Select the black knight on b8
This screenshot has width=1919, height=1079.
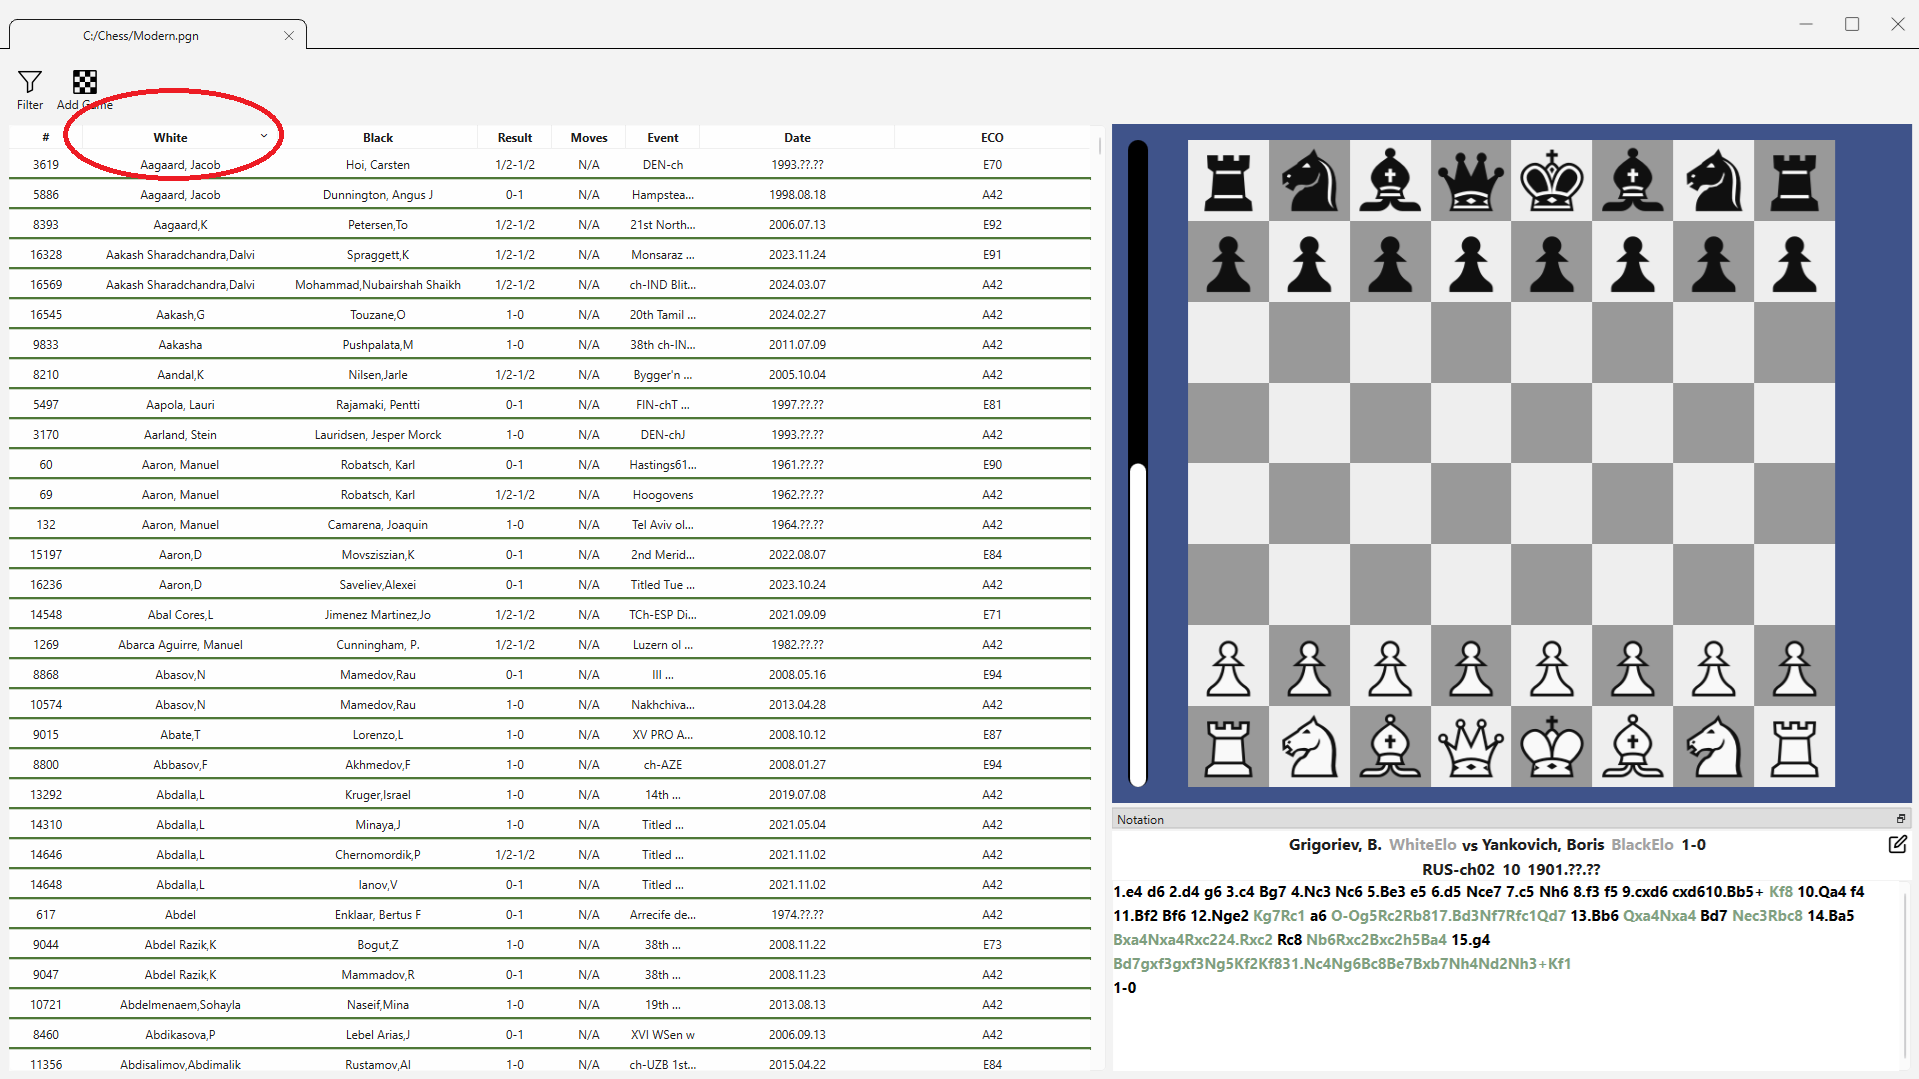[1309, 180]
